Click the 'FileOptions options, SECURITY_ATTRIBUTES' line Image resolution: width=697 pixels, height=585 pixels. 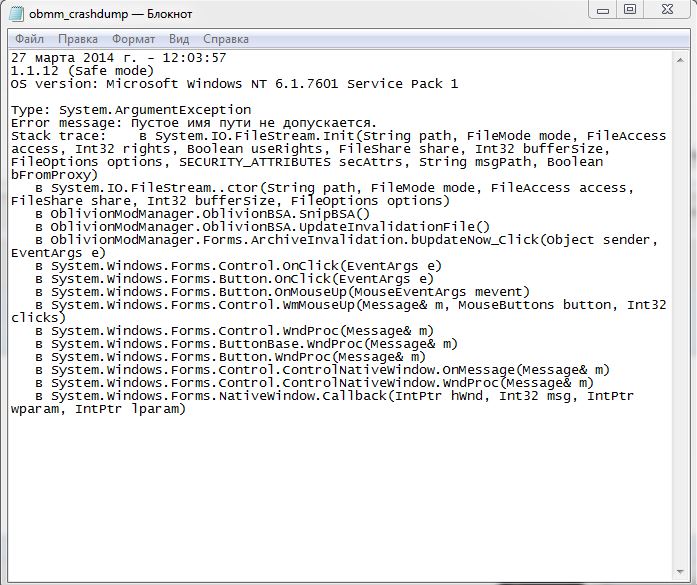pos(307,162)
